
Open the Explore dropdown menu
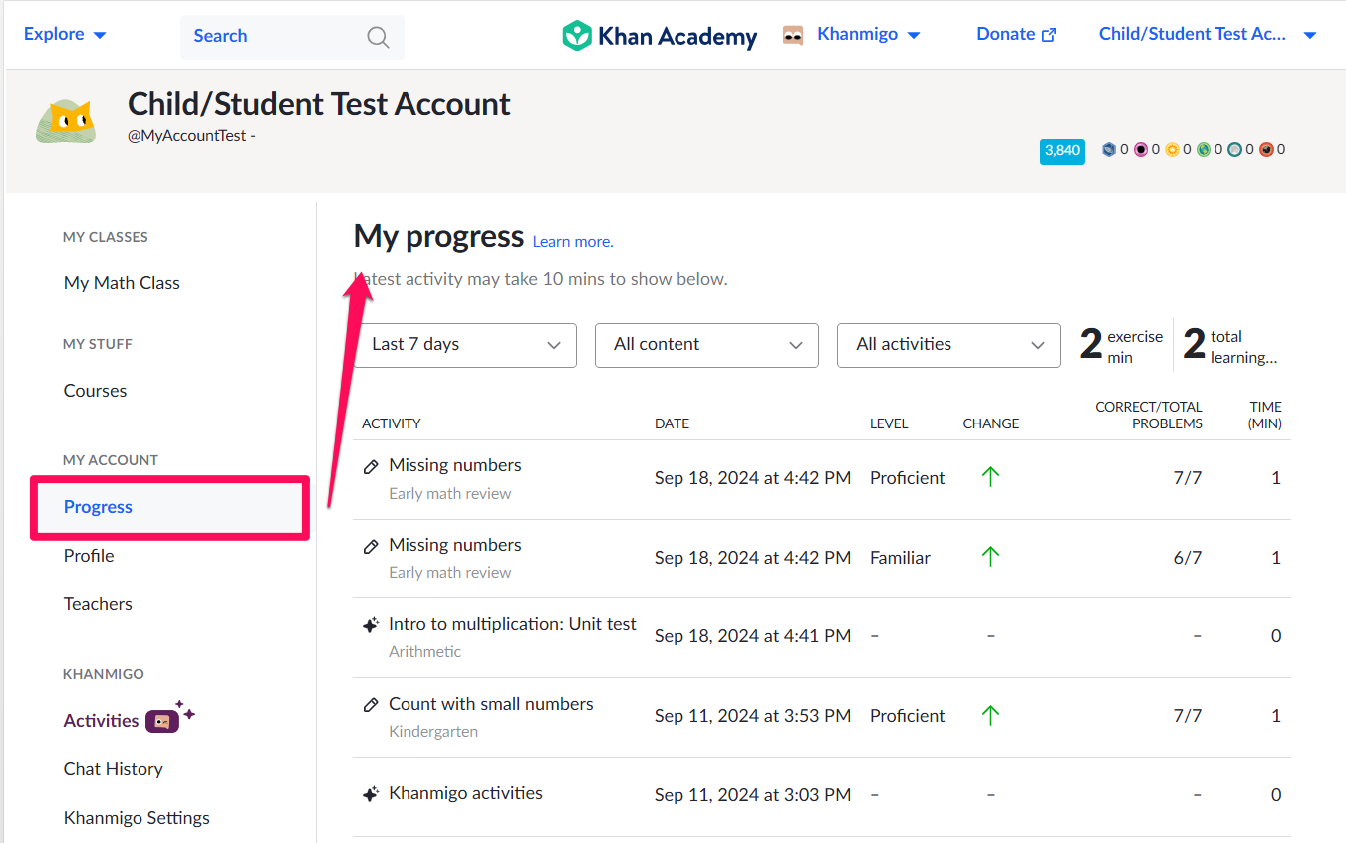(x=65, y=34)
